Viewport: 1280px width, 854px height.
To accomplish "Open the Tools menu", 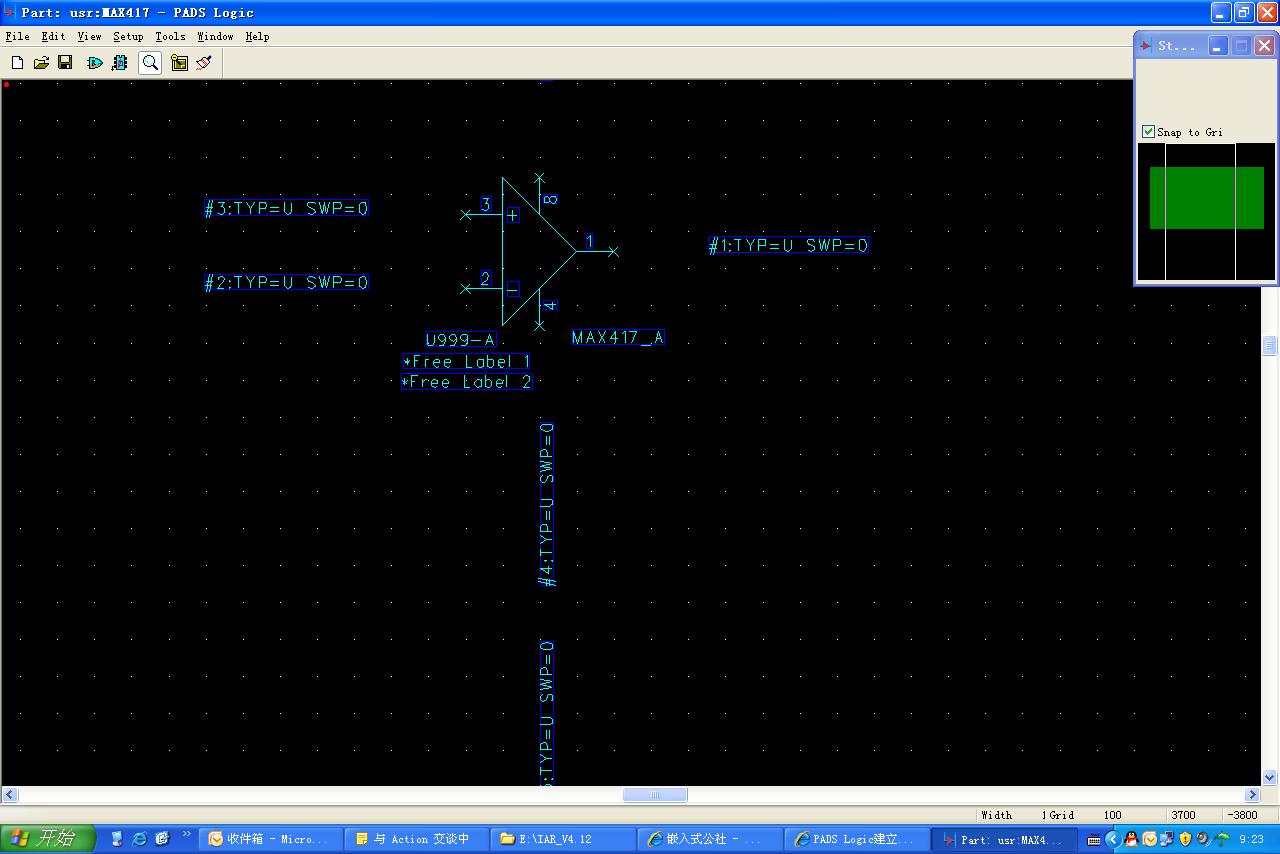I will (x=170, y=36).
